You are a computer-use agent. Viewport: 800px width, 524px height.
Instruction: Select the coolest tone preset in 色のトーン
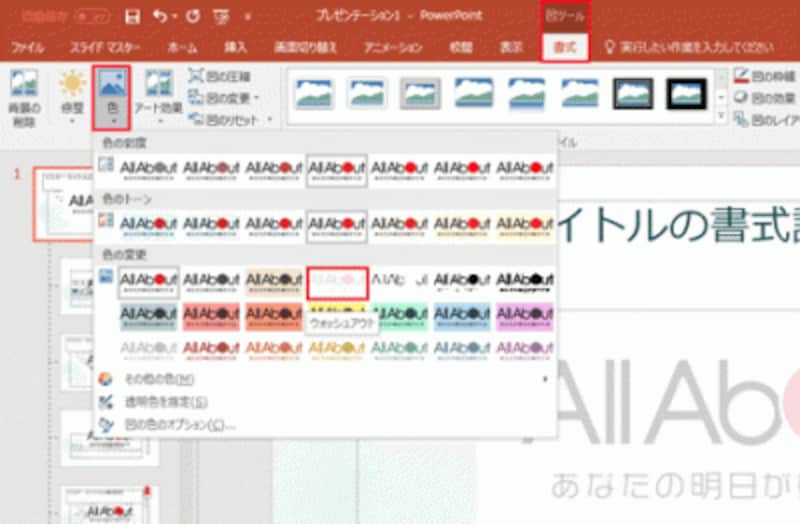coord(148,226)
